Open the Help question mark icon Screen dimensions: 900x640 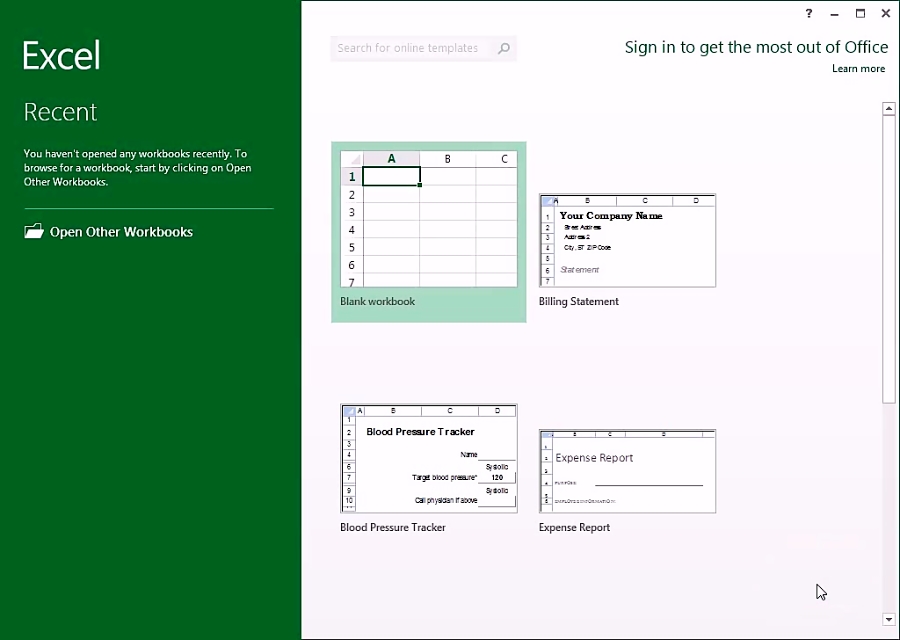pyautogui.click(x=809, y=13)
